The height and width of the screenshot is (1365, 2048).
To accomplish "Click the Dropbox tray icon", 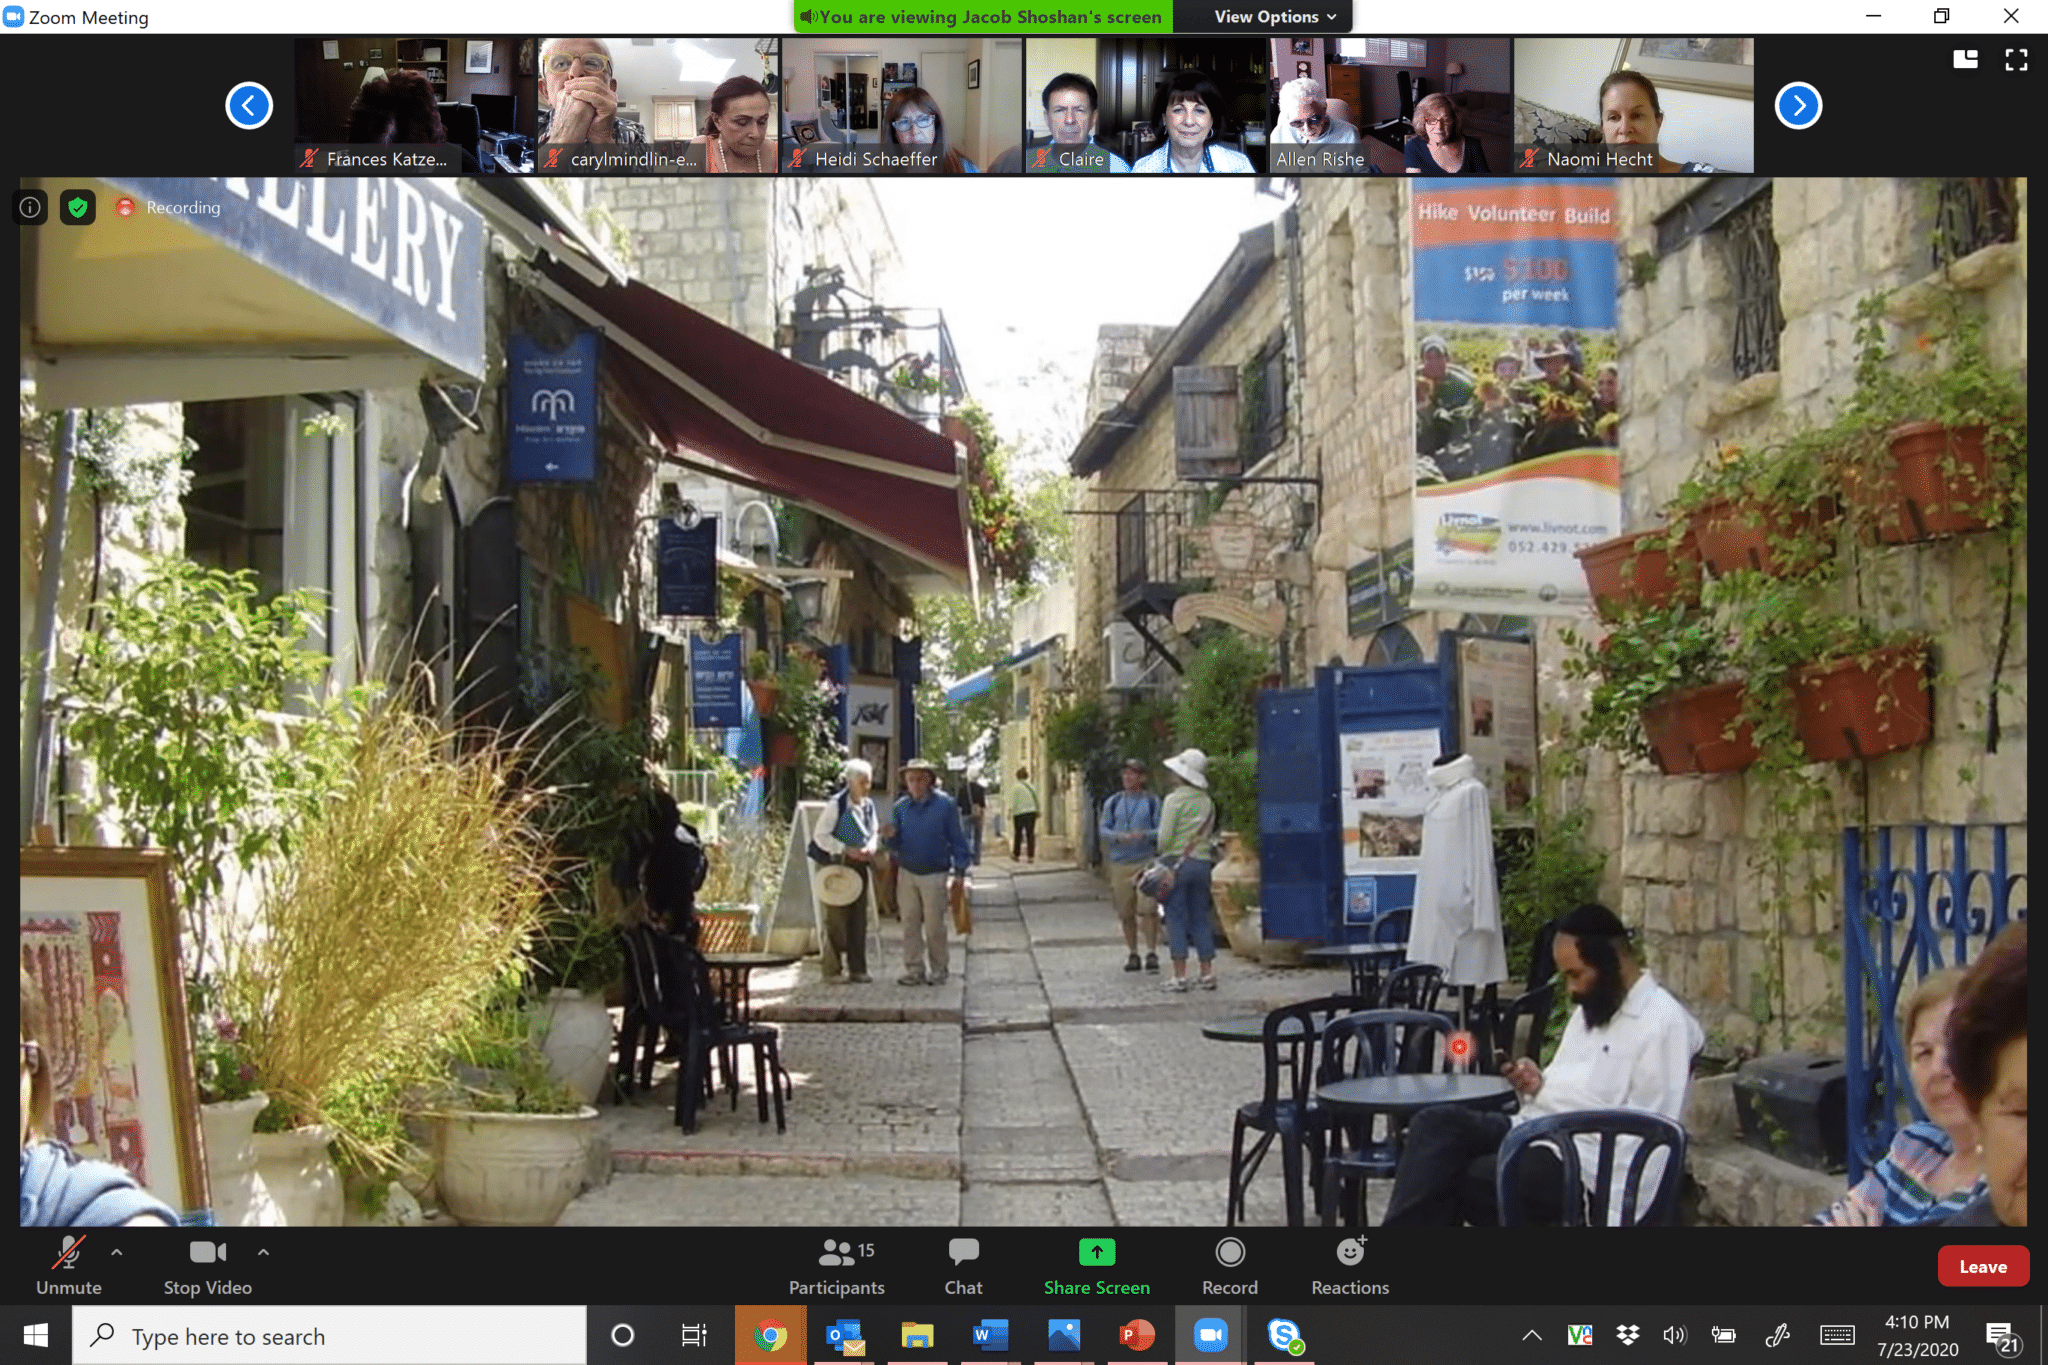I will click(x=1627, y=1334).
